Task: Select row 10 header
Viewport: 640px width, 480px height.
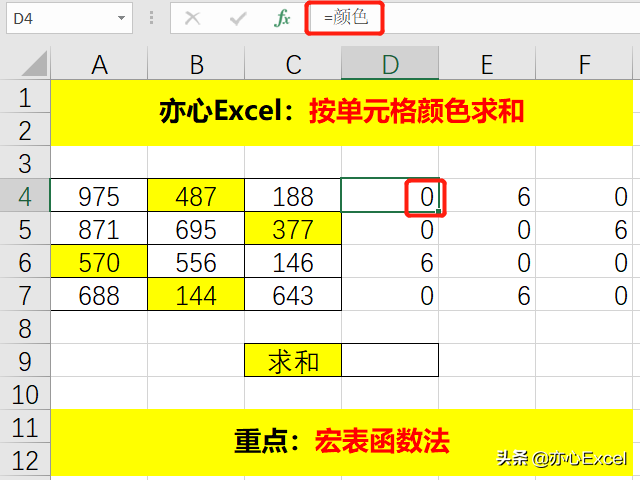Action: click(25, 393)
